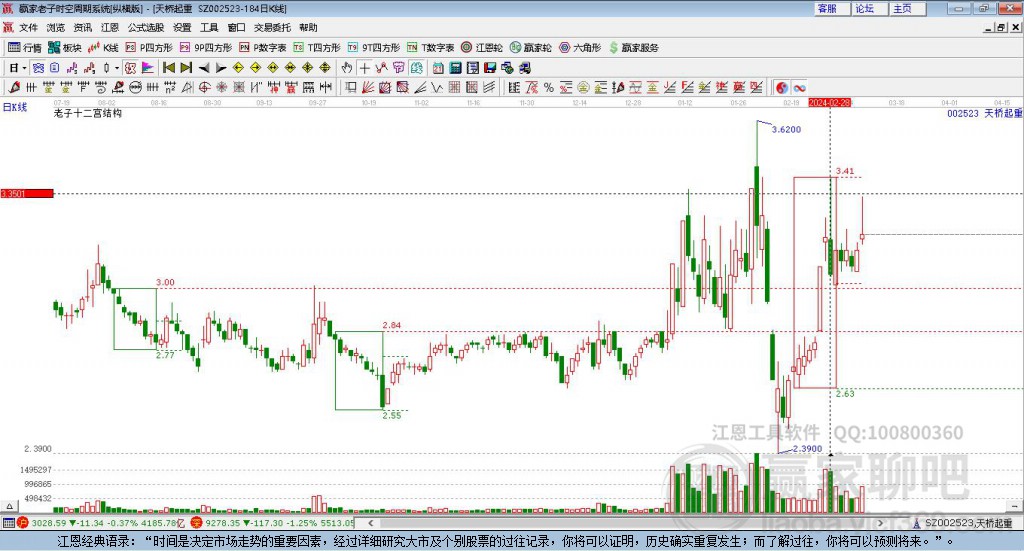Open the 文件 menu
Viewport: 1024px width, 551px height.
[x=28, y=27]
